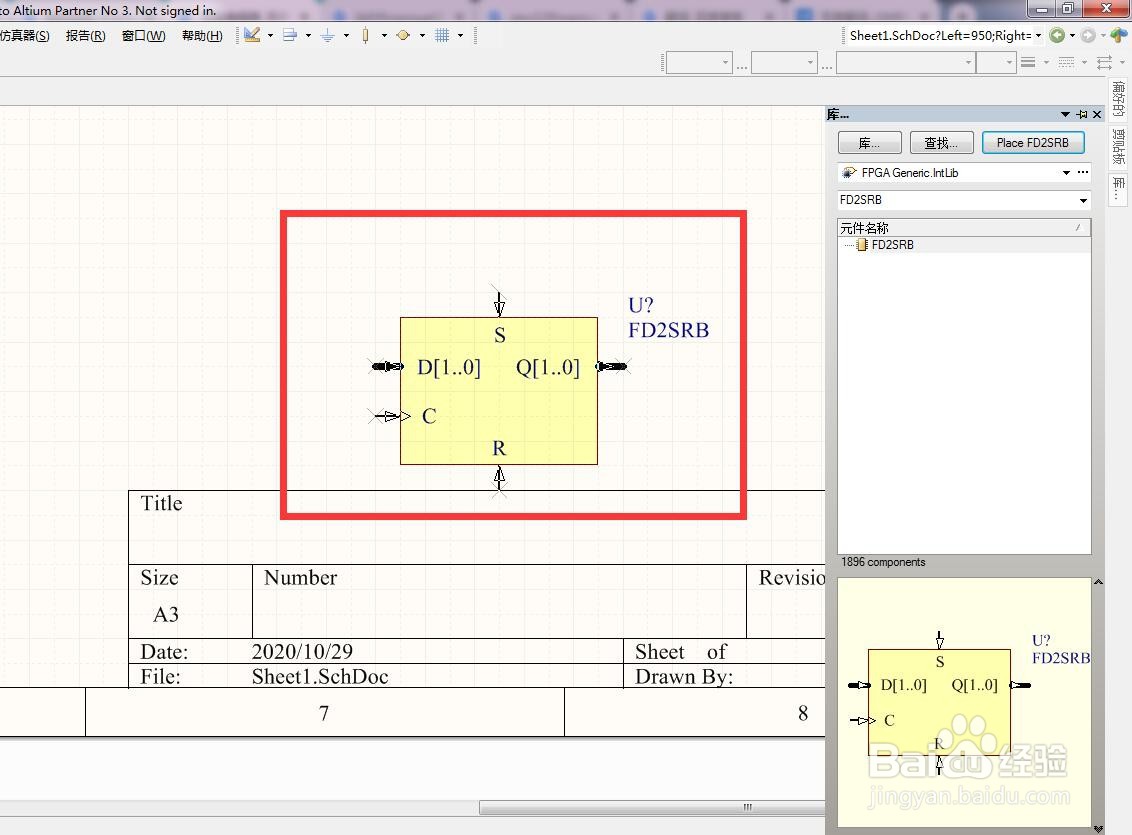Expand the simulation sources dropdown arrow
This screenshot has height=835, width=1132.
[422, 35]
